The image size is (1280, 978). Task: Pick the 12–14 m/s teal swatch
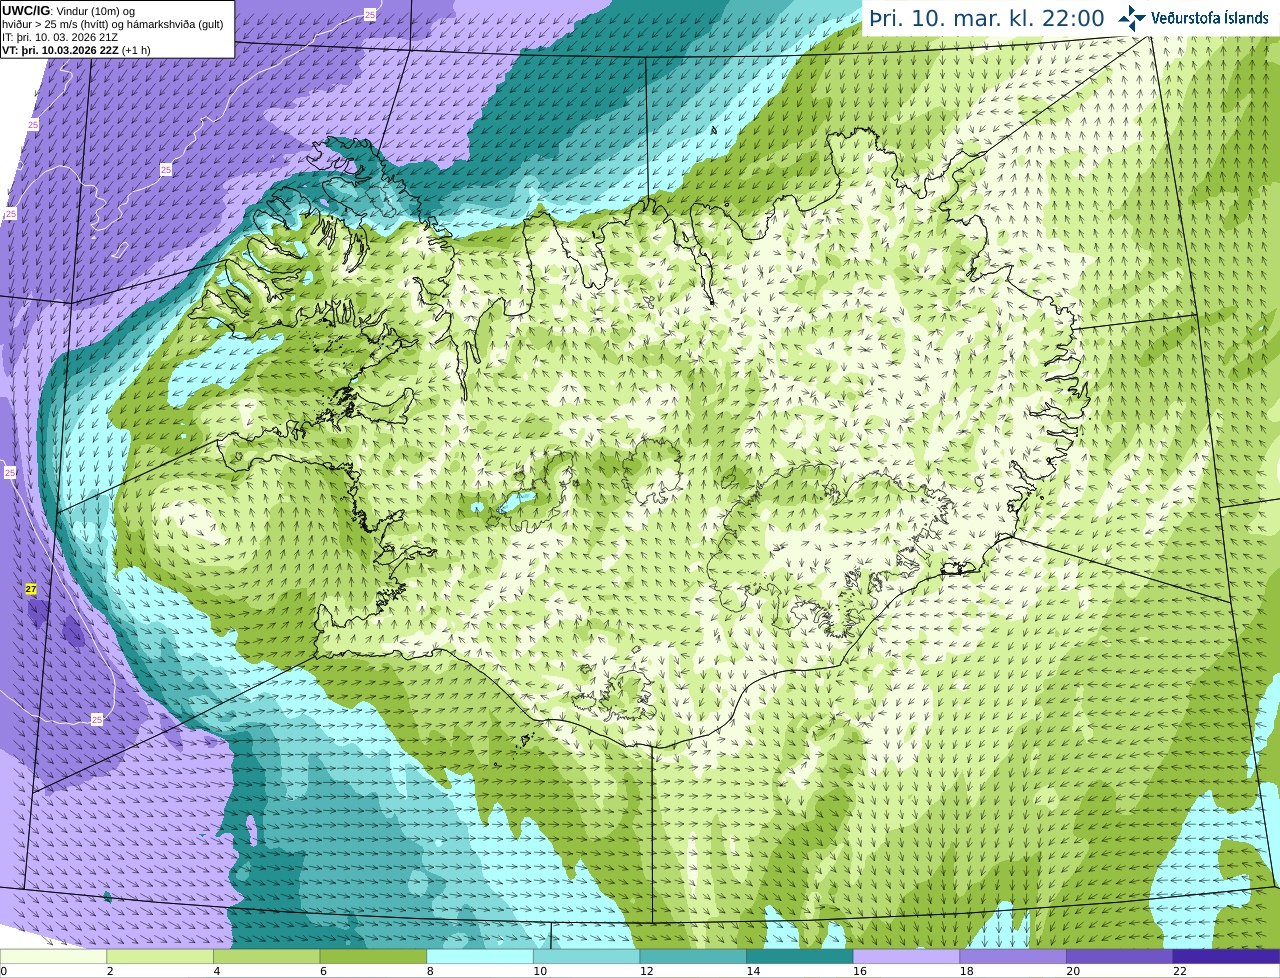click(693, 956)
